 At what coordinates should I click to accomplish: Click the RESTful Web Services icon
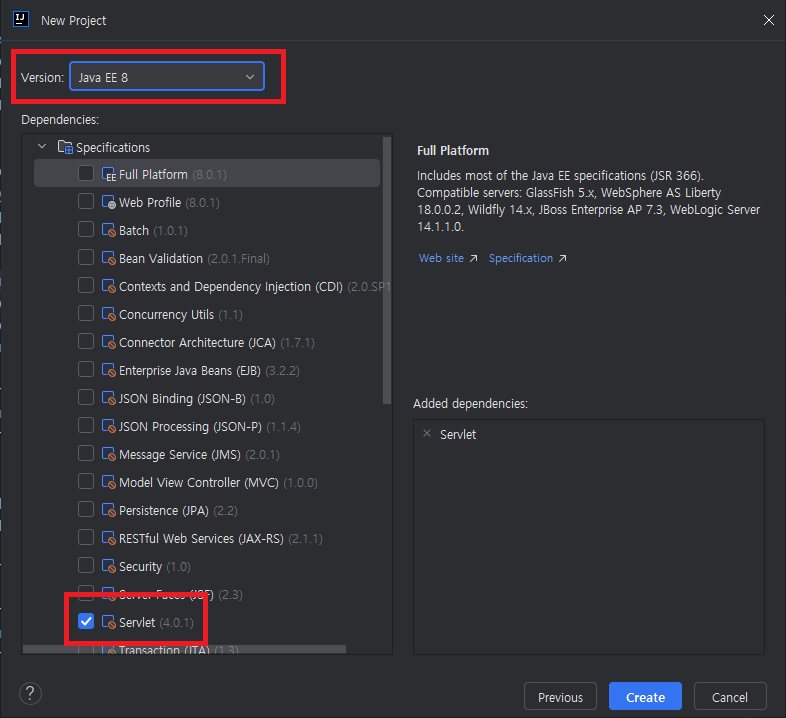109,538
